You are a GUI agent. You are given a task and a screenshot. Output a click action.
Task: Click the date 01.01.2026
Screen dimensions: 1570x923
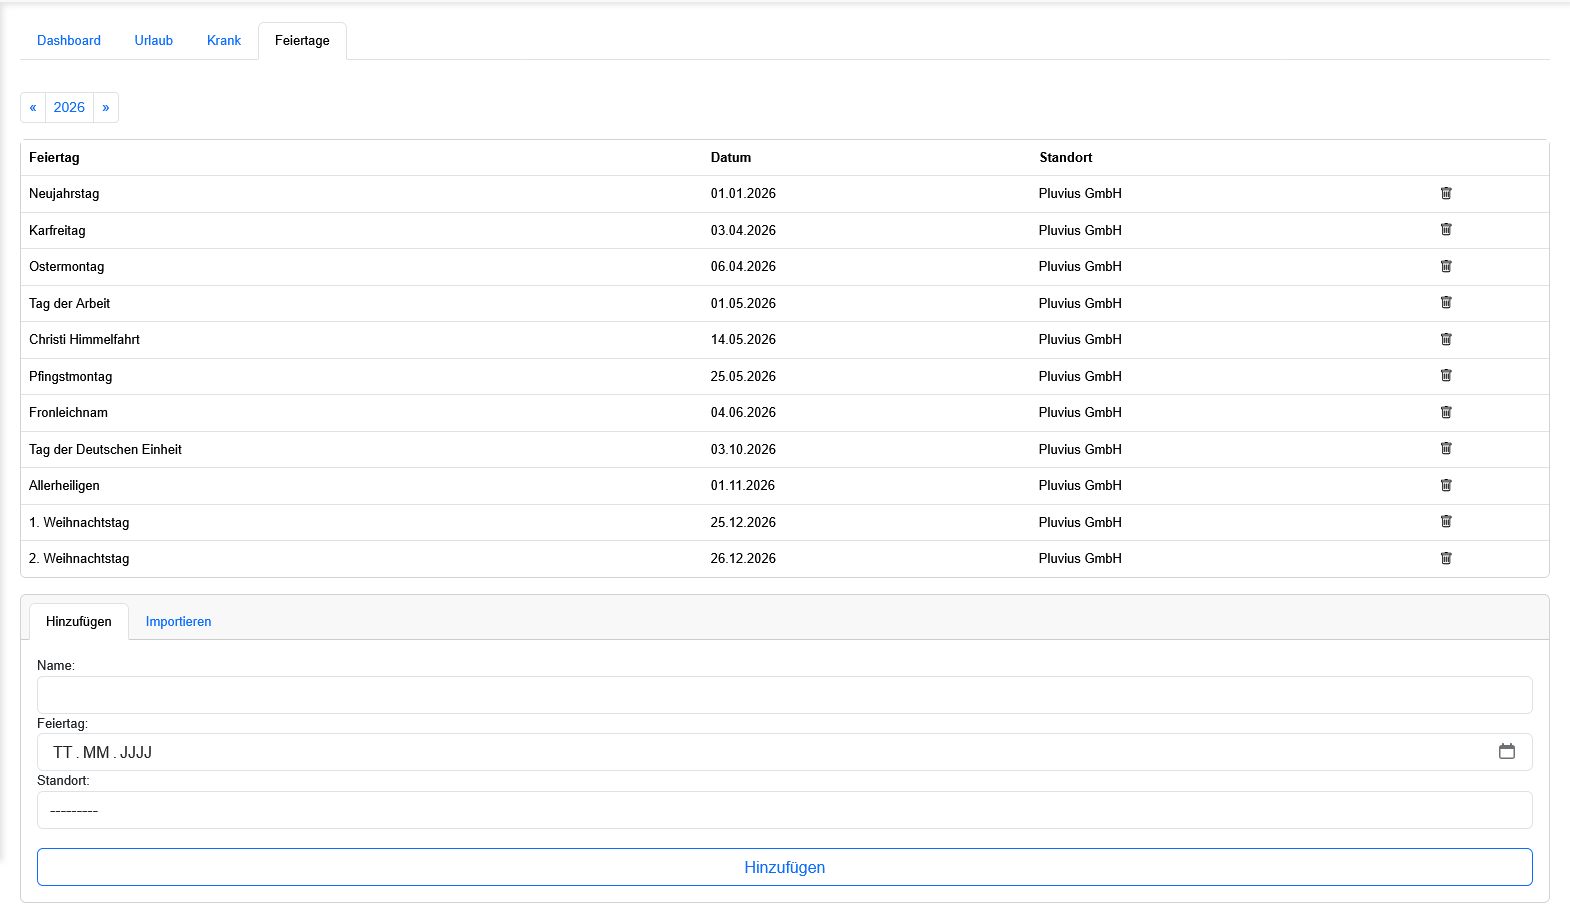pos(743,193)
